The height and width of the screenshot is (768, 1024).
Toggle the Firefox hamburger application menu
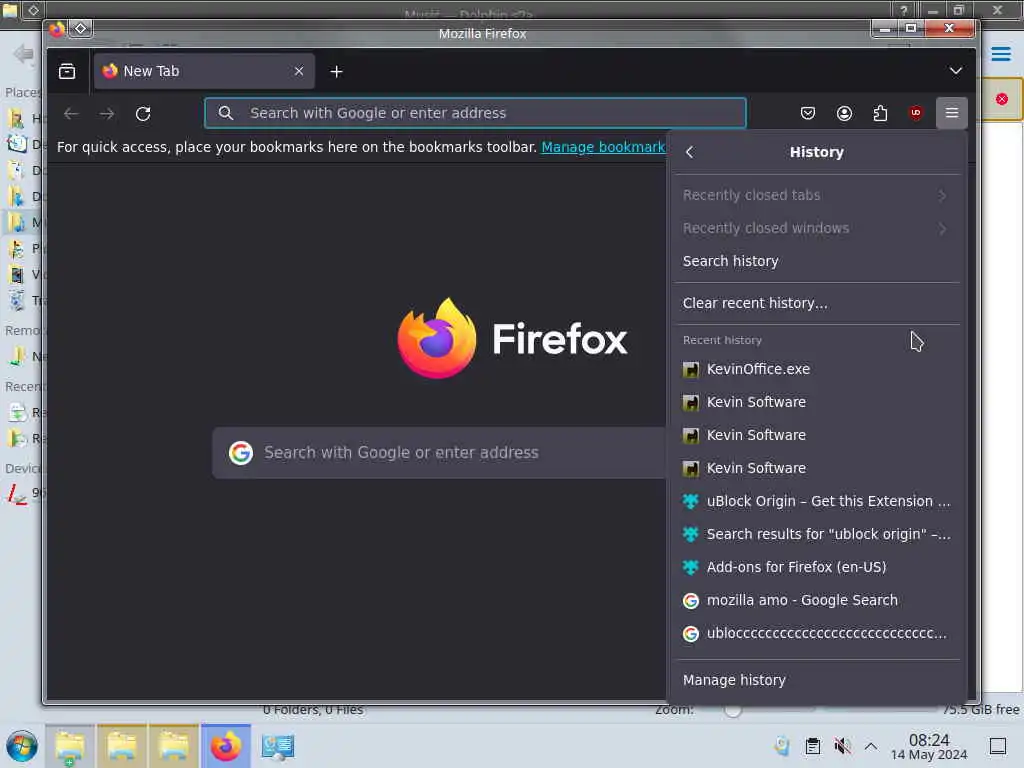tap(952, 113)
